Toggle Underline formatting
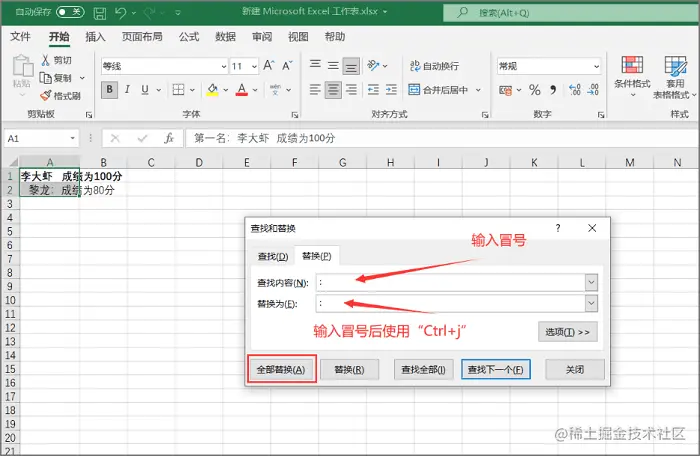 (x=145, y=89)
